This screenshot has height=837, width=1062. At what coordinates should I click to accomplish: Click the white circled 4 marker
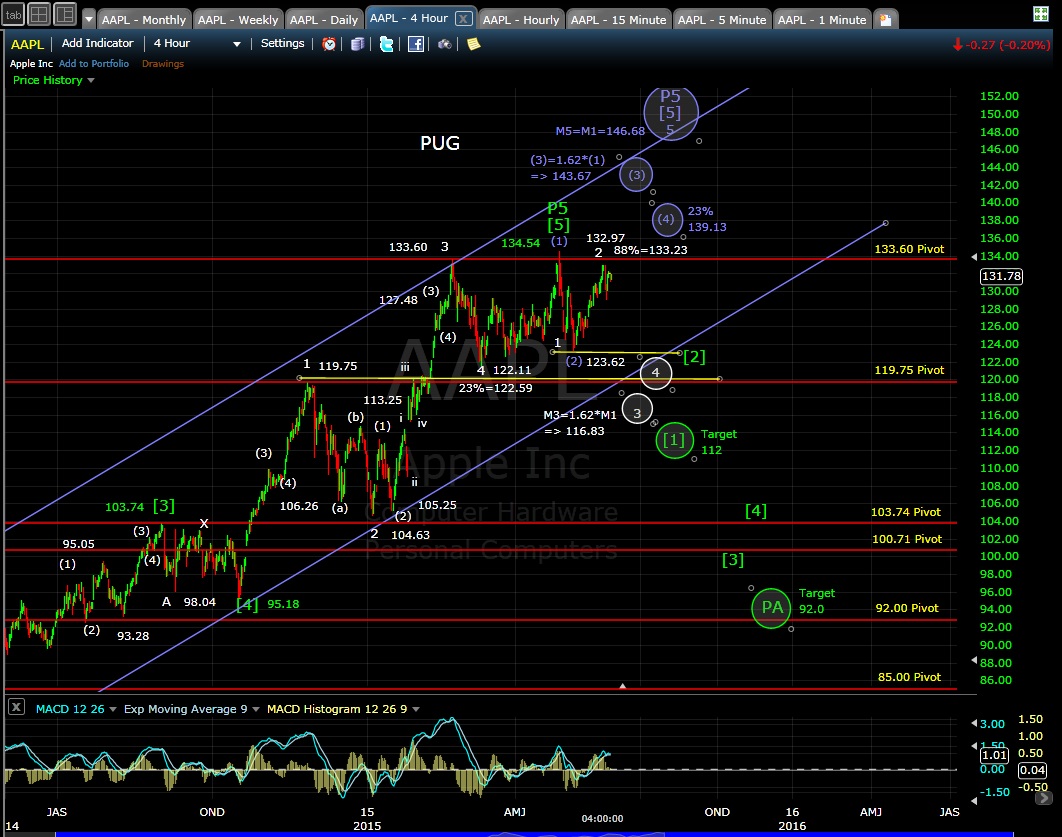[x=656, y=372]
